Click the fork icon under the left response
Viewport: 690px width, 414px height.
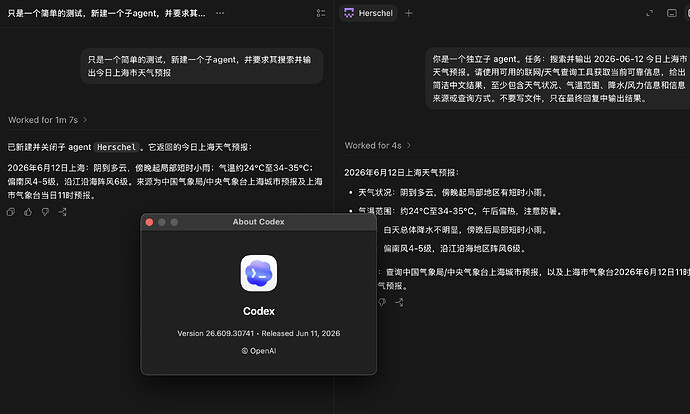click(x=62, y=212)
